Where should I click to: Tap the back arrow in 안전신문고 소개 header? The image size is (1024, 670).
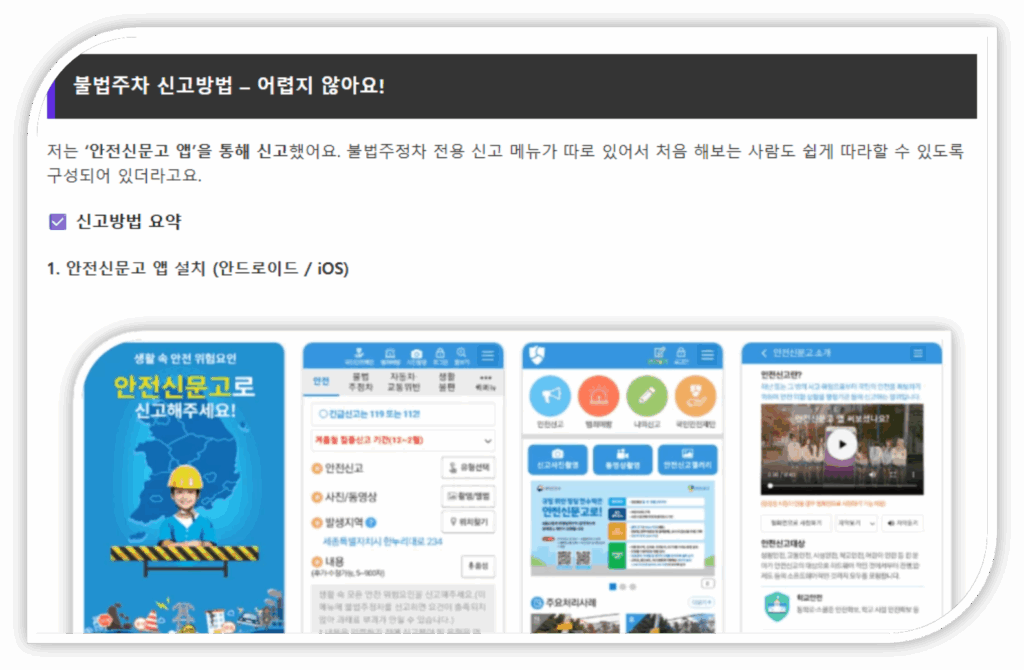763,353
